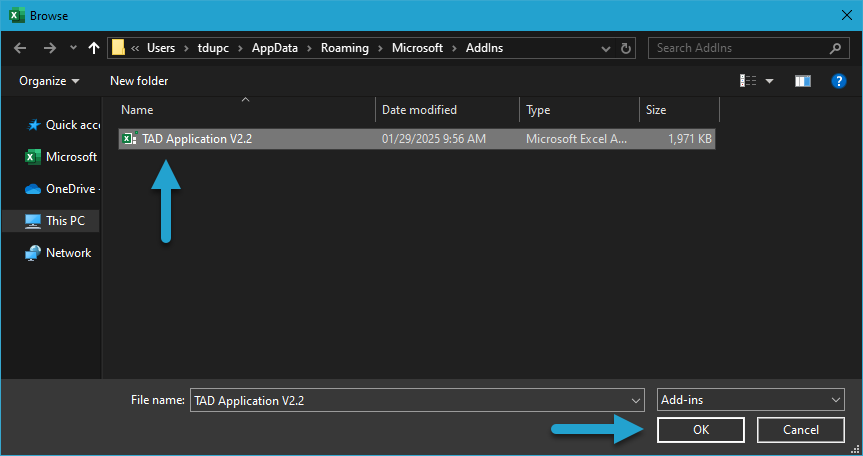Click AddIns in the breadcrumb path

(484, 48)
